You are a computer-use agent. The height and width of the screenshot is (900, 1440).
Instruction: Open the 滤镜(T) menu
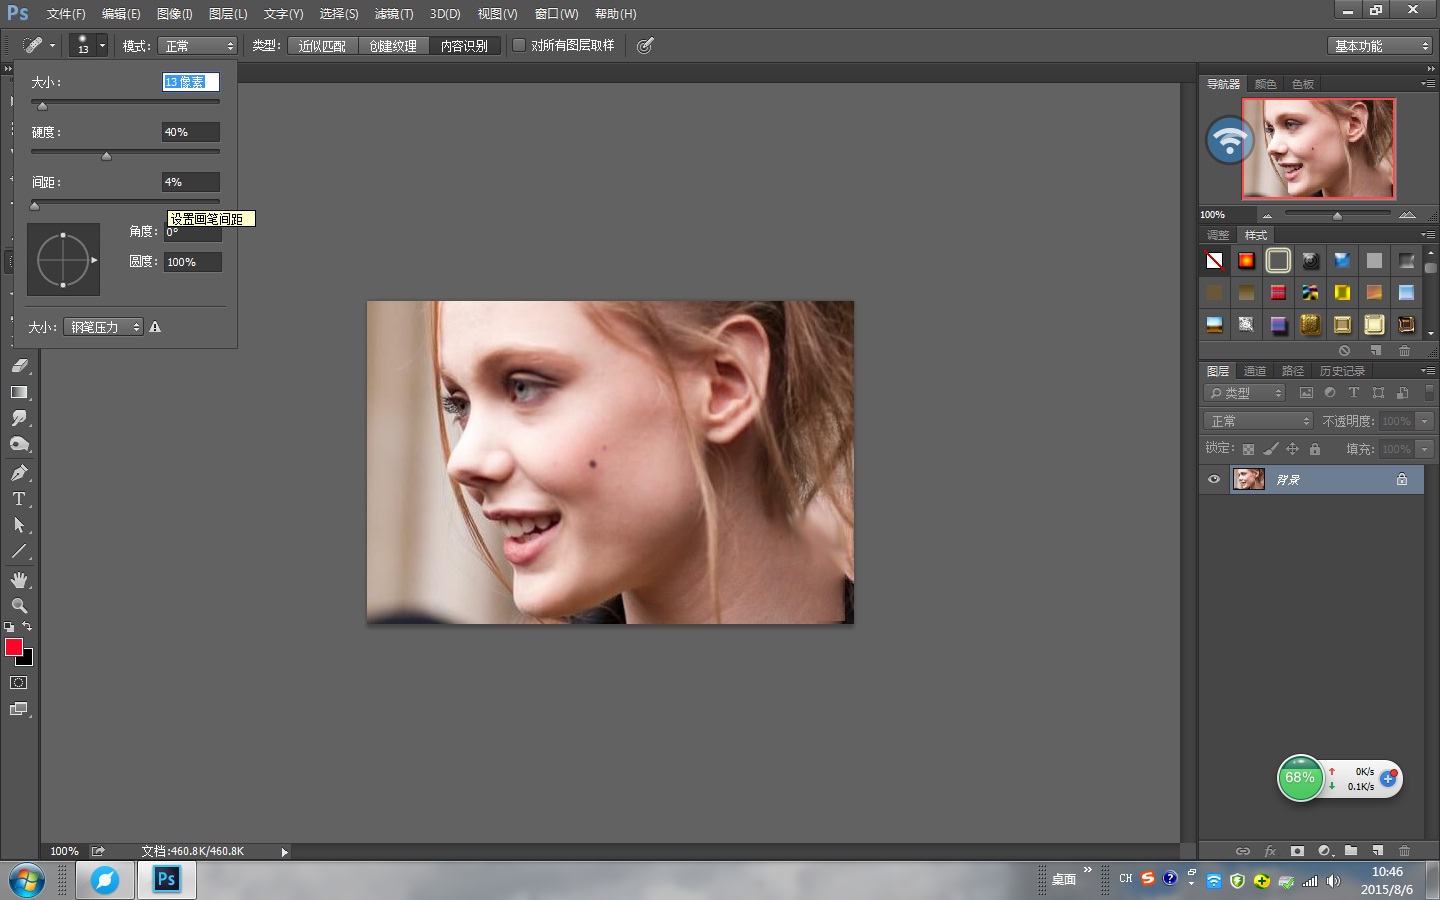(394, 14)
